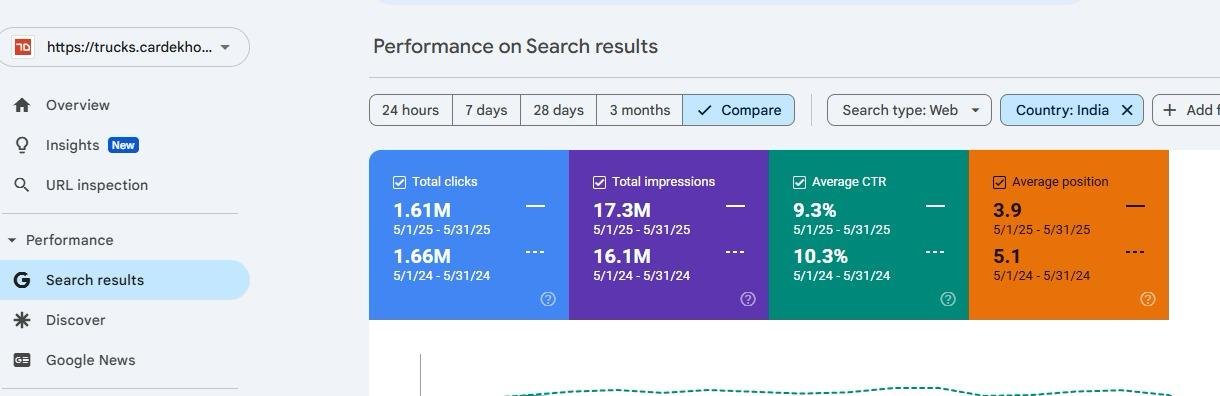Click the Insights lightbulb icon
This screenshot has width=1220, height=396.
pyautogui.click(x=22, y=145)
